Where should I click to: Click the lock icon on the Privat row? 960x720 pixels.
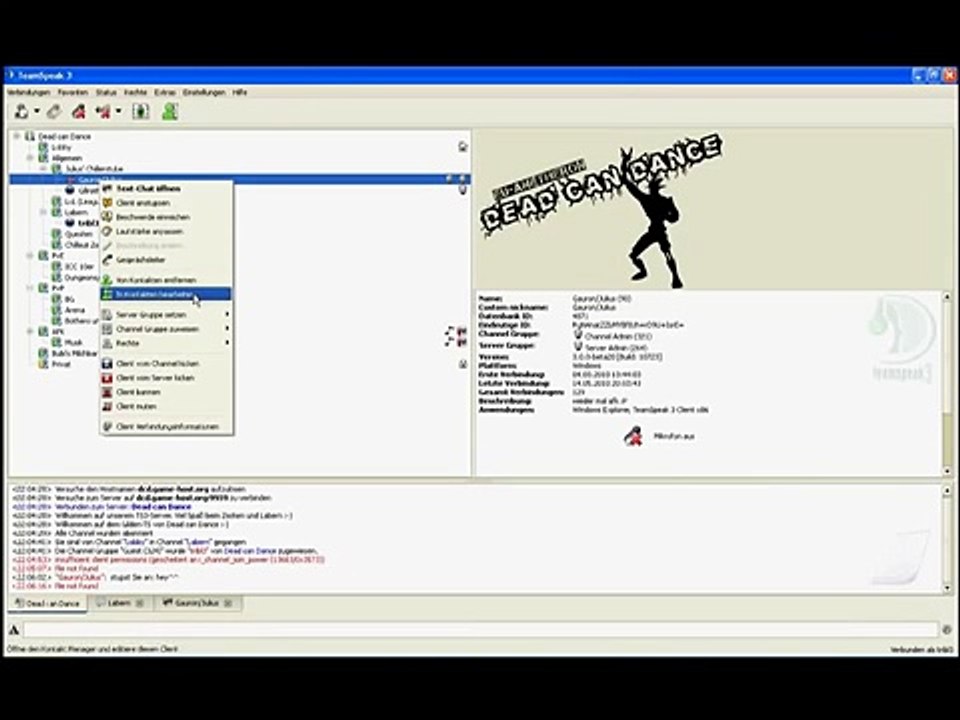pos(463,364)
